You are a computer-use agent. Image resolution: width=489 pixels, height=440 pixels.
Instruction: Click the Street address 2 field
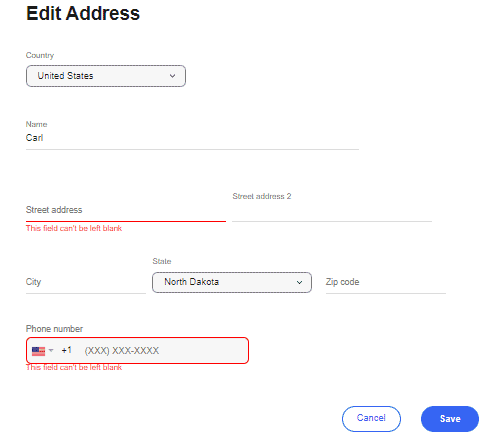pos(332,211)
